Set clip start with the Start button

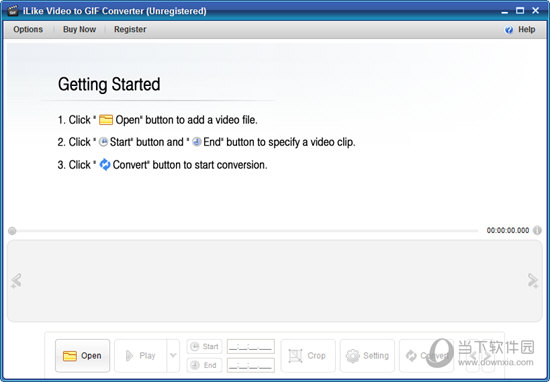[x=204, y=347]
